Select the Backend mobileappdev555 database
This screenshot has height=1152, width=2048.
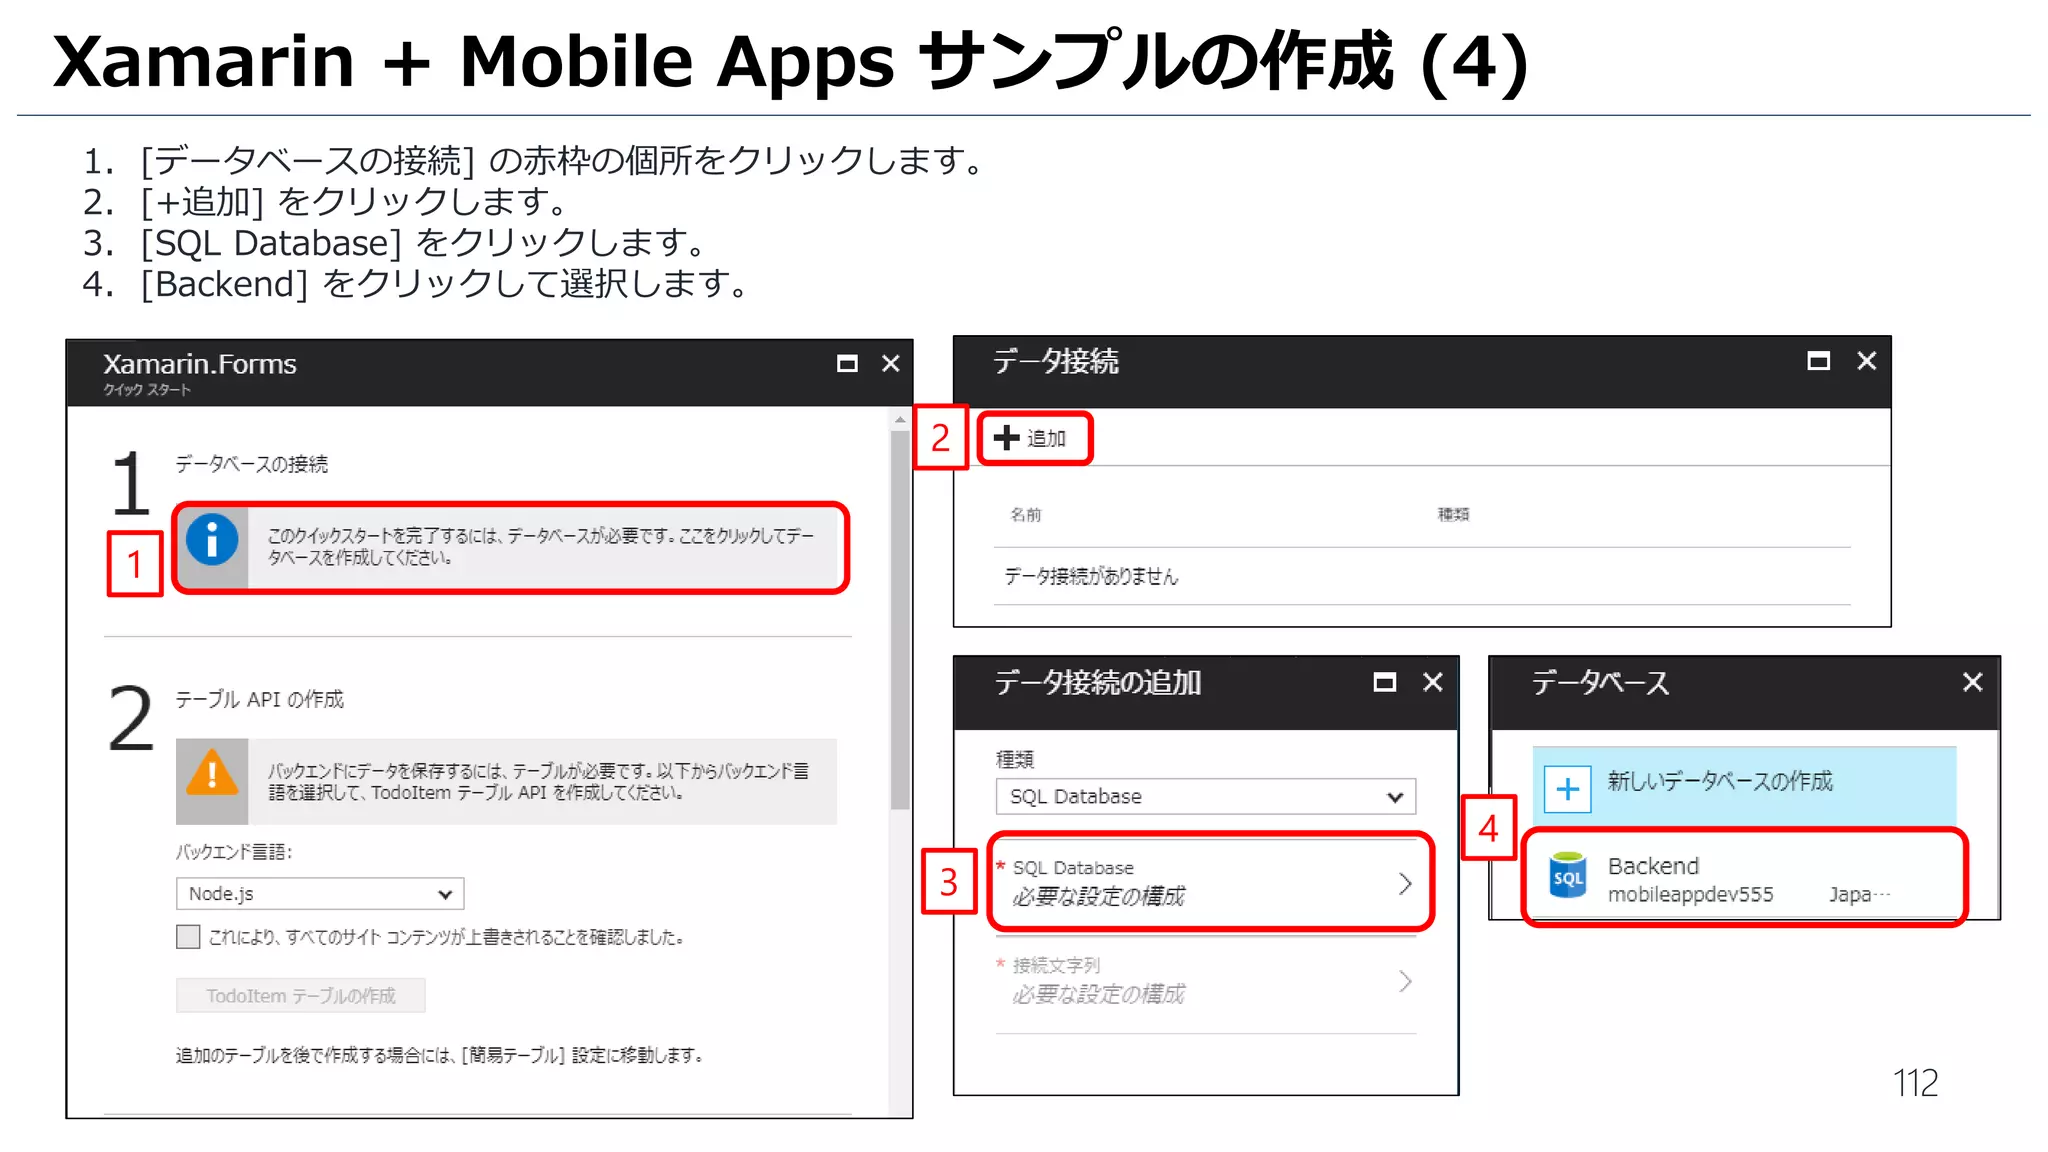pos(1744,878)
